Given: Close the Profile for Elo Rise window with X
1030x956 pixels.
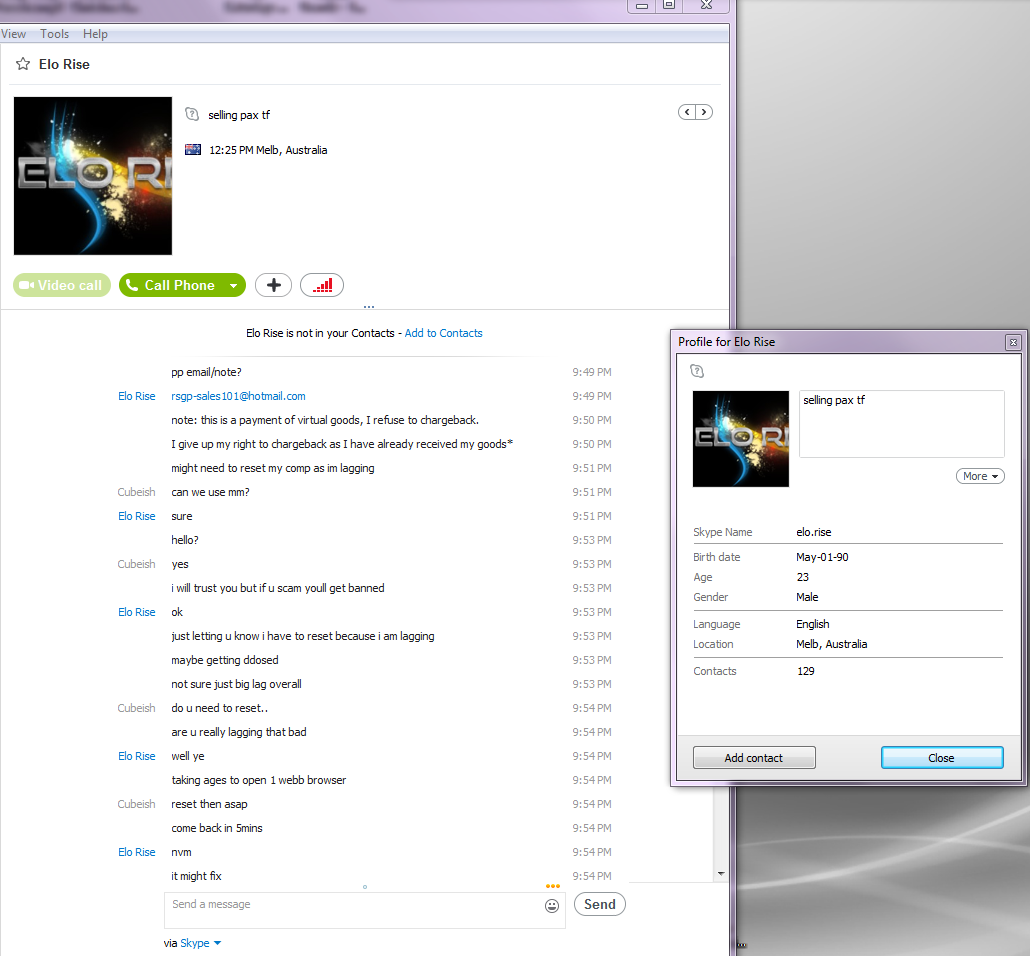Looking at the screenshot, I should point(1014,342).
